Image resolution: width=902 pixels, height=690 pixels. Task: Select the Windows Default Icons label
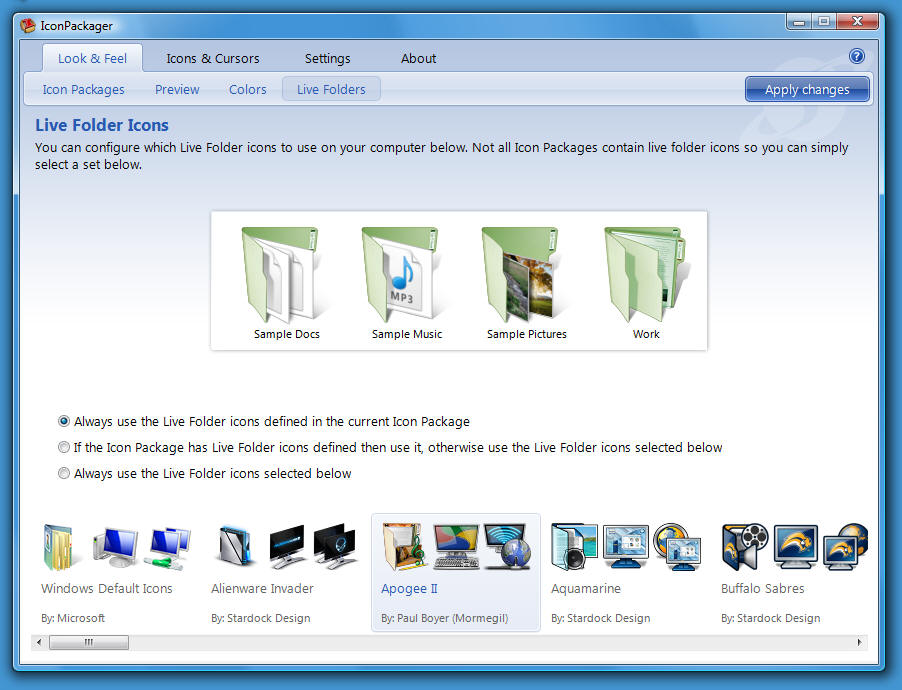click(106, 588)
